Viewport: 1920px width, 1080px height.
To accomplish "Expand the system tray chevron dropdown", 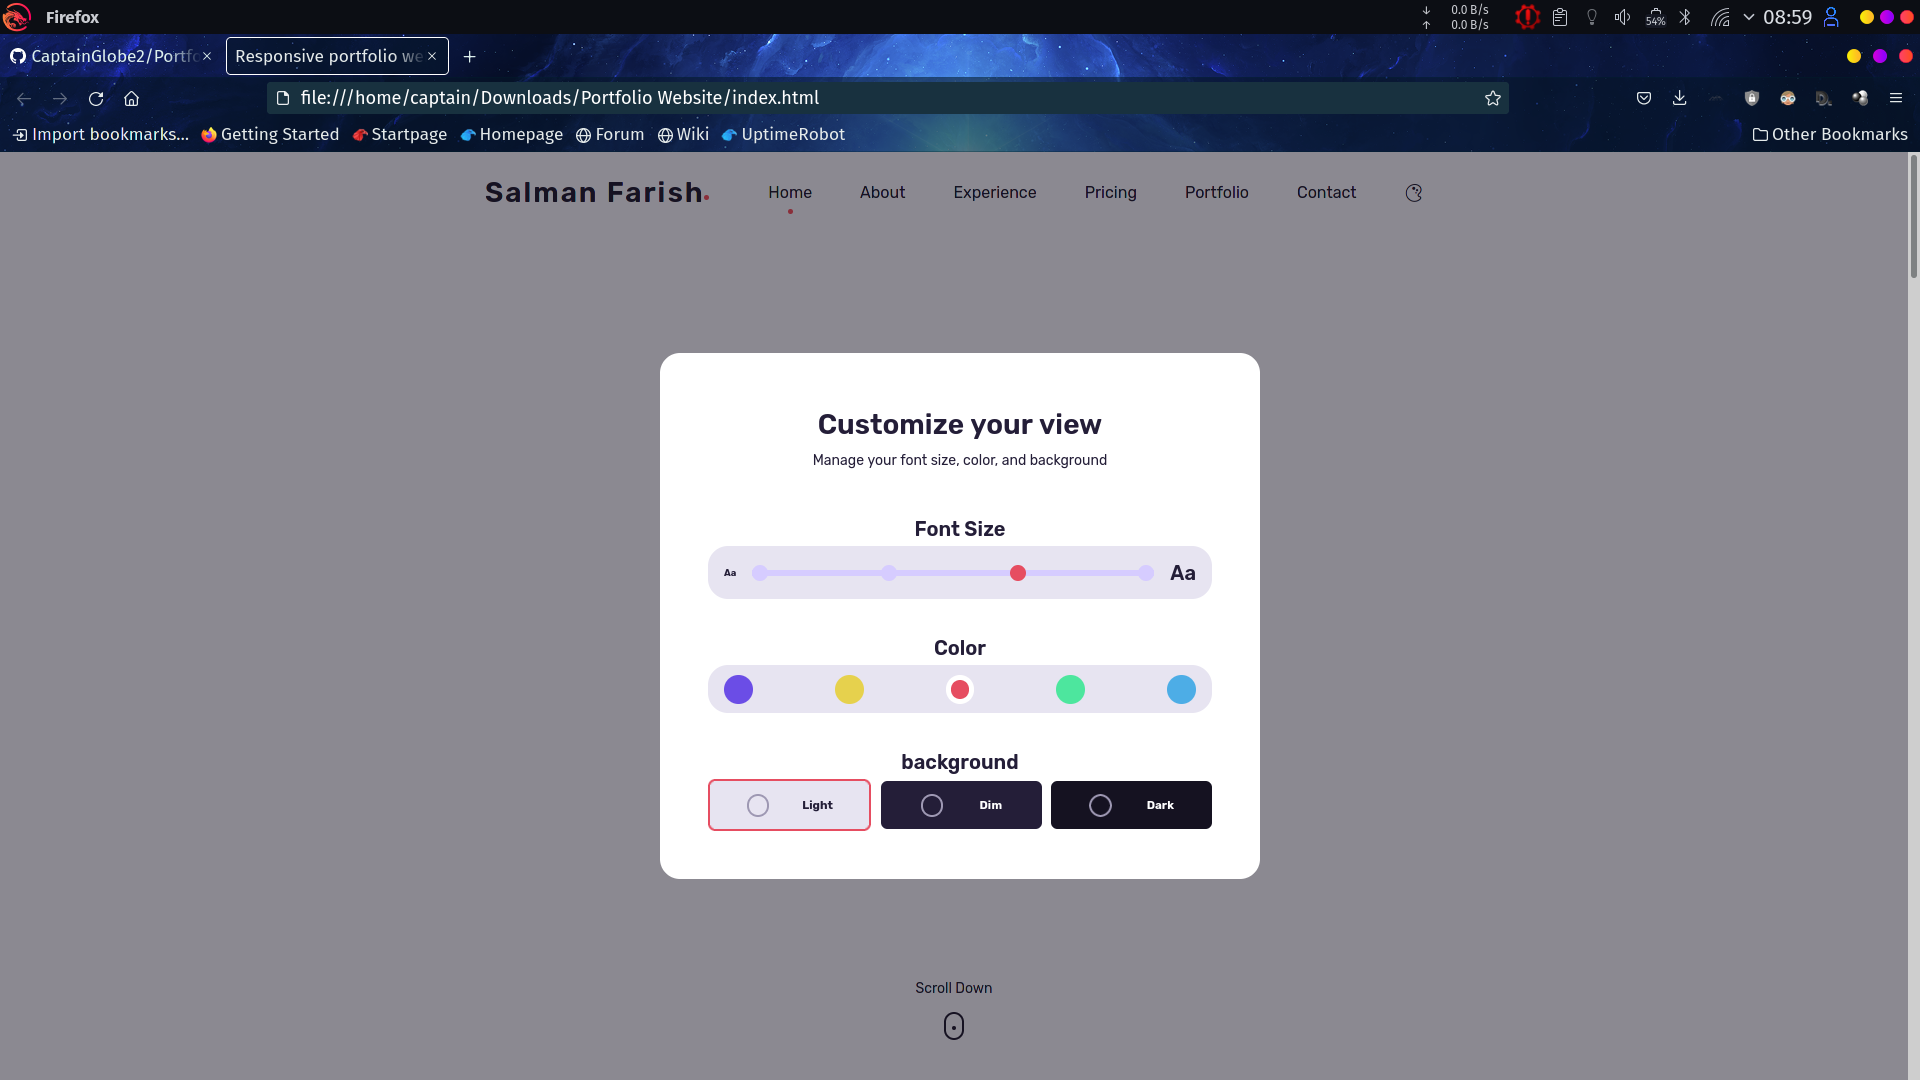I will pos(1747,17).
